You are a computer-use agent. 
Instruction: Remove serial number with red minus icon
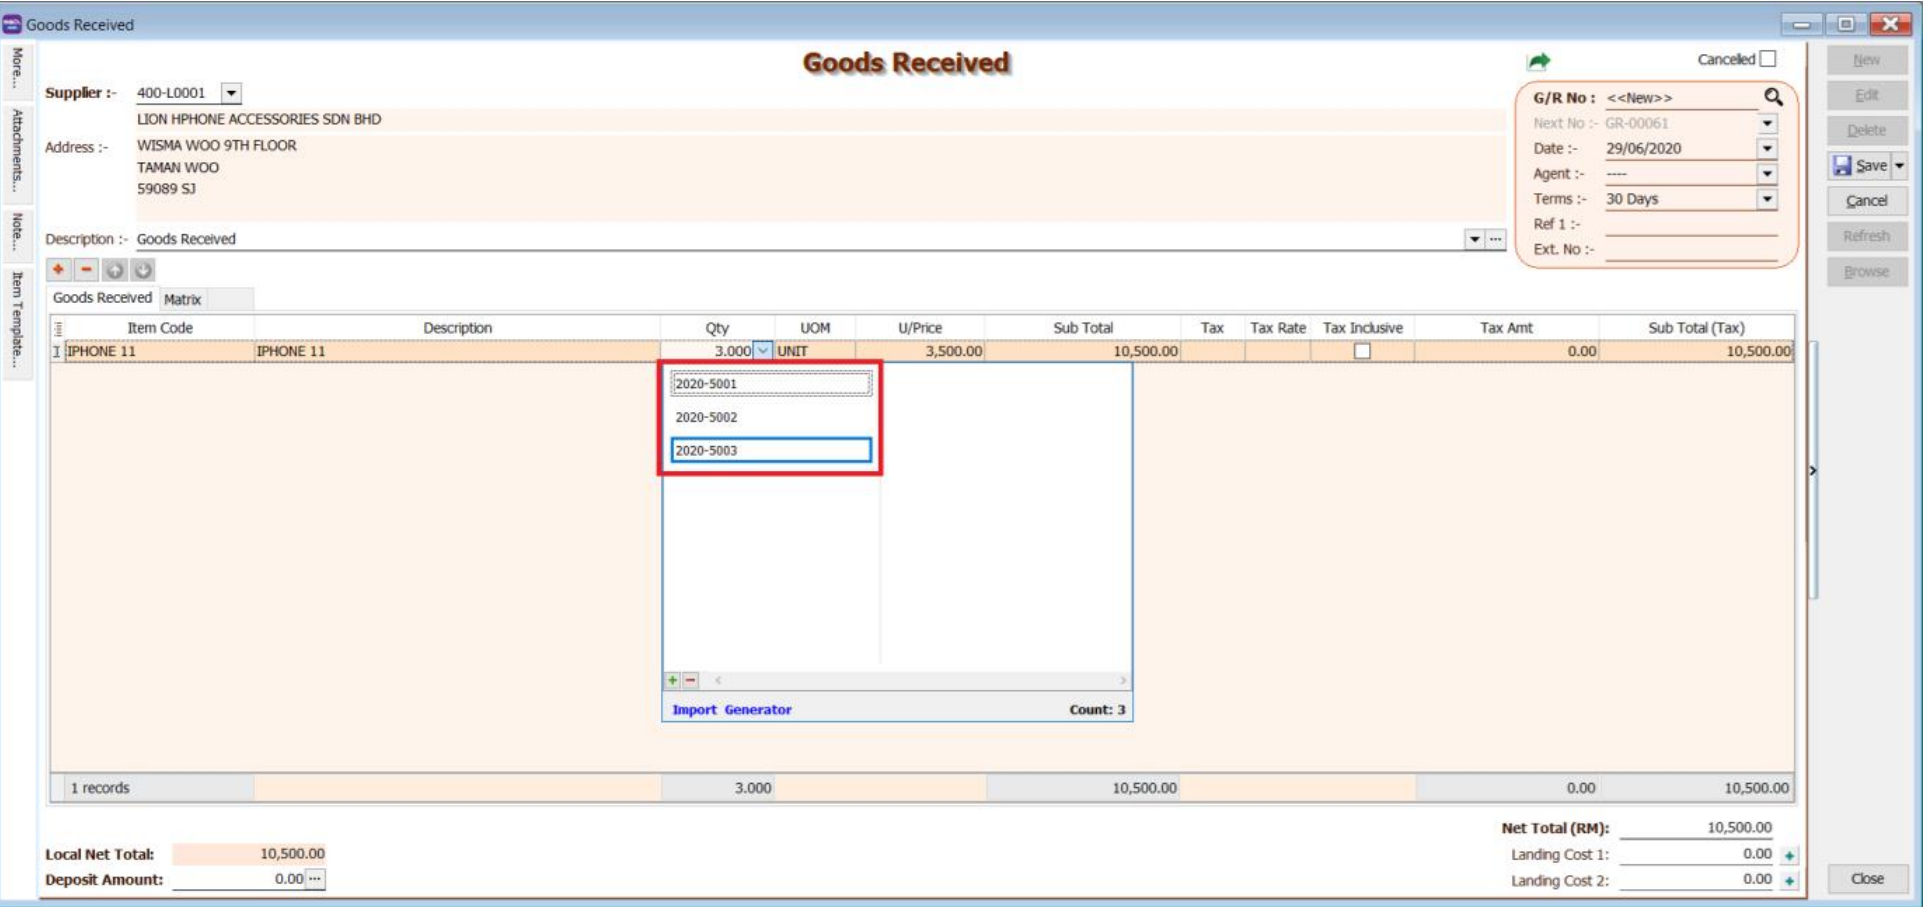click(x=690, y=680)
